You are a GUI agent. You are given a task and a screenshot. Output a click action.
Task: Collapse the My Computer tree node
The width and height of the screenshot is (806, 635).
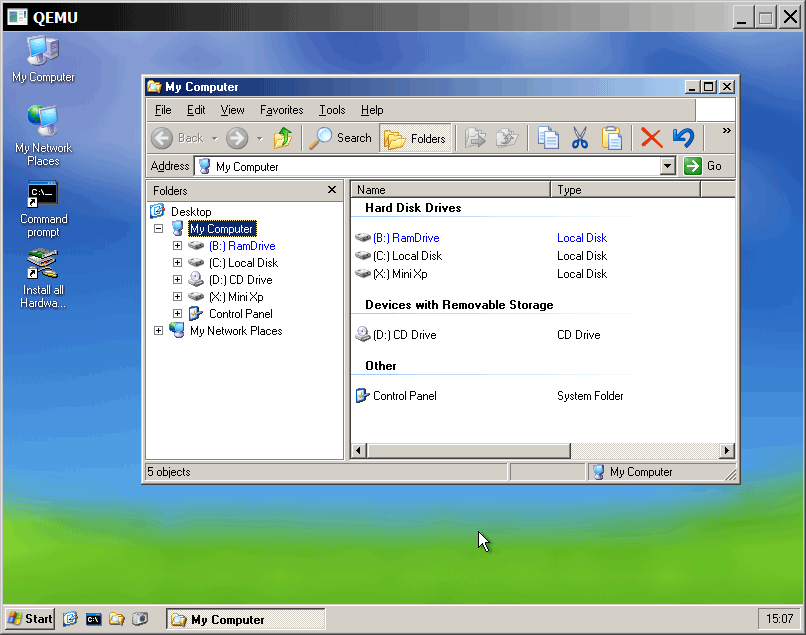(x=158, y=229)
